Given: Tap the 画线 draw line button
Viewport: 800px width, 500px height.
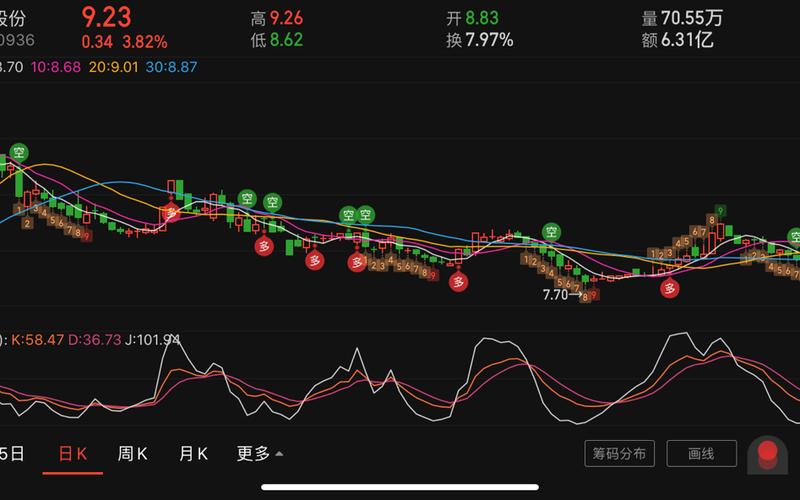Looking at the screenshot, I should (702, 454).
